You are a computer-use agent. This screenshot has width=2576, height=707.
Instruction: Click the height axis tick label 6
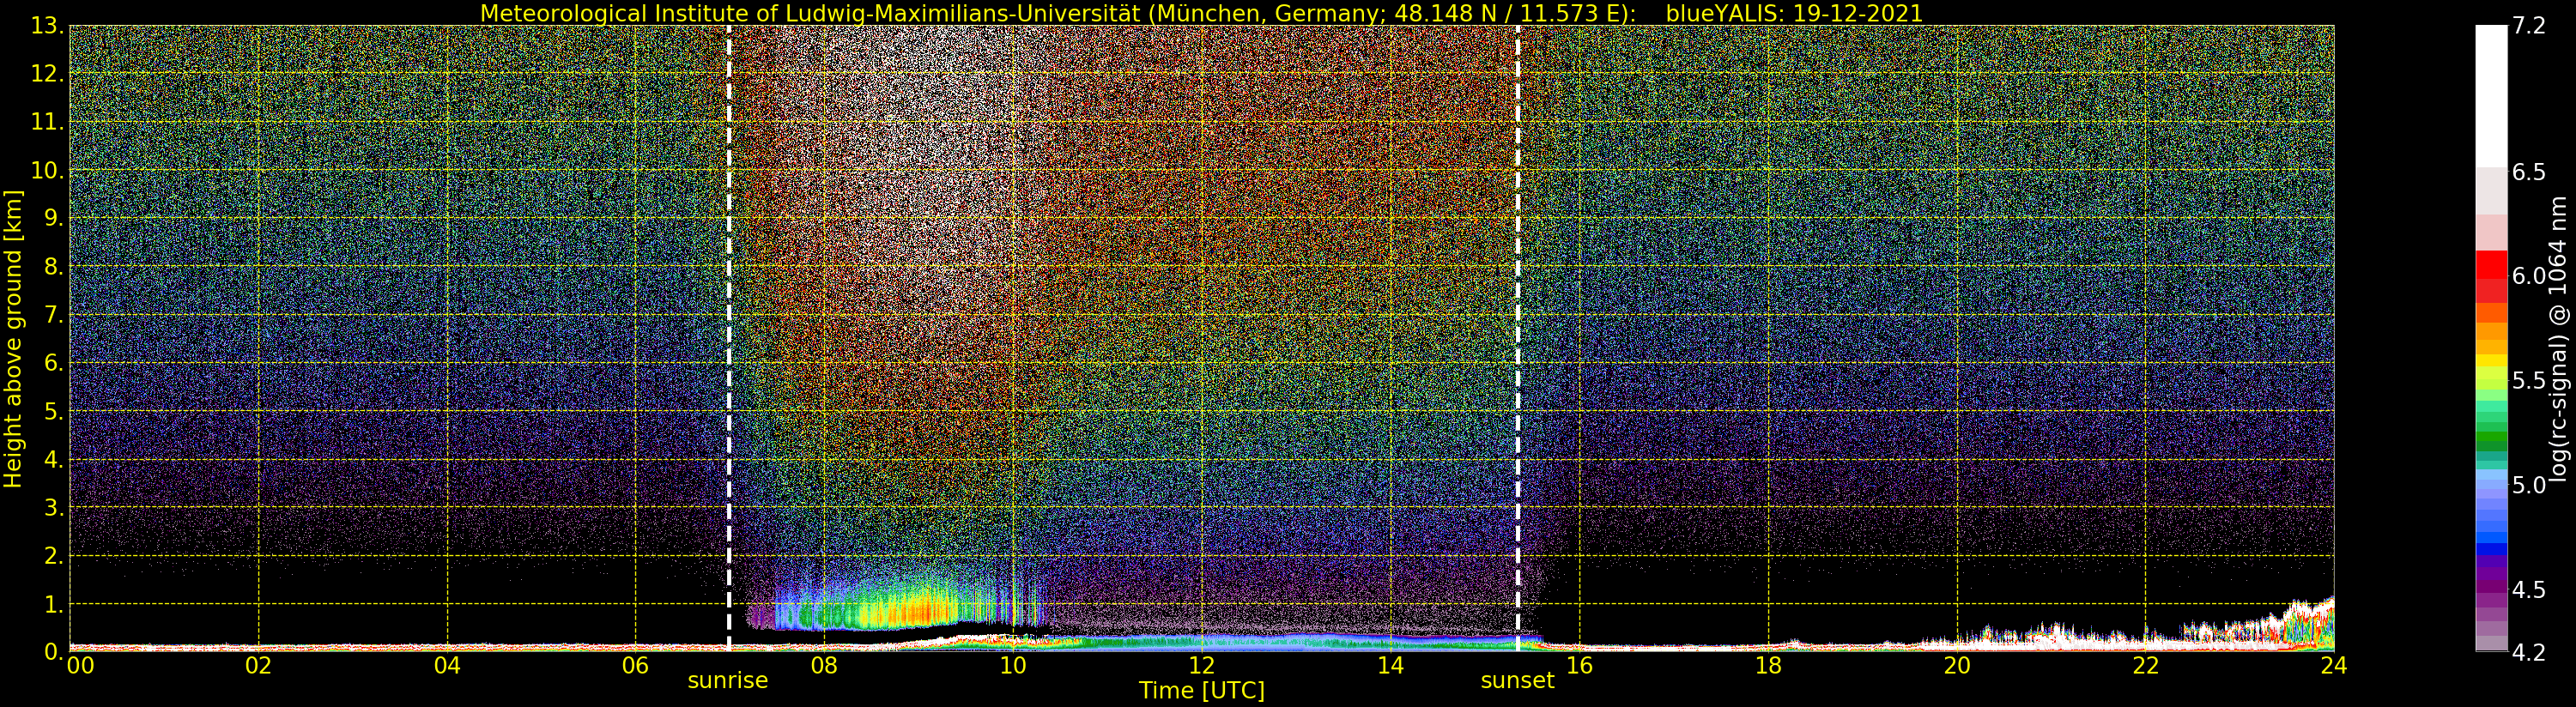tap(54, 364)
